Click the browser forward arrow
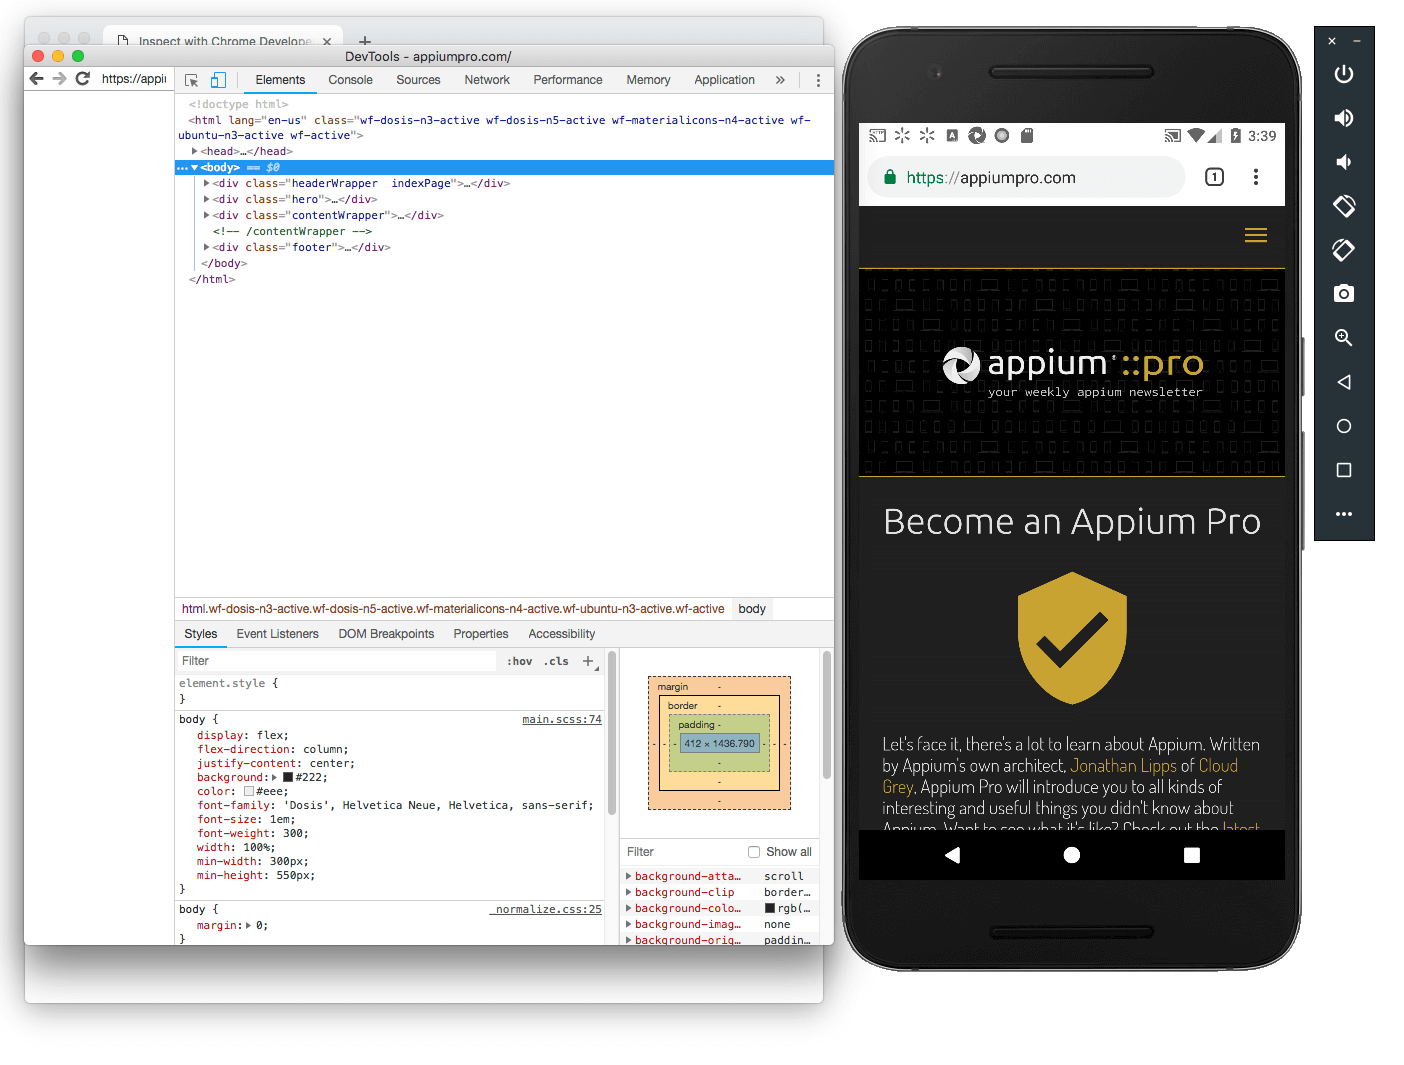This screenshot has width=1404, height=1065. click(59, 78)
